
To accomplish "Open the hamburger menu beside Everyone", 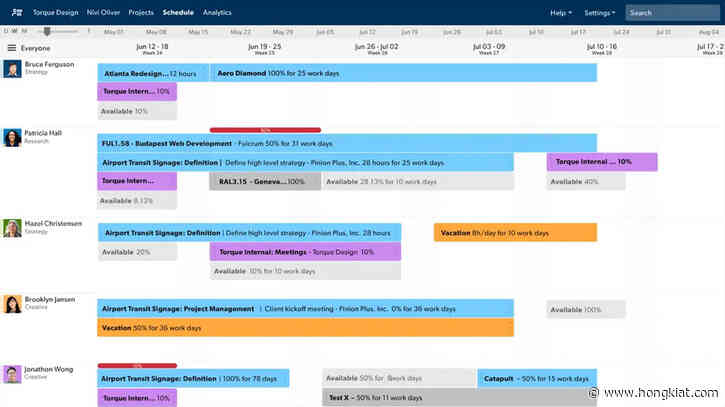I will tap(12, 48).
